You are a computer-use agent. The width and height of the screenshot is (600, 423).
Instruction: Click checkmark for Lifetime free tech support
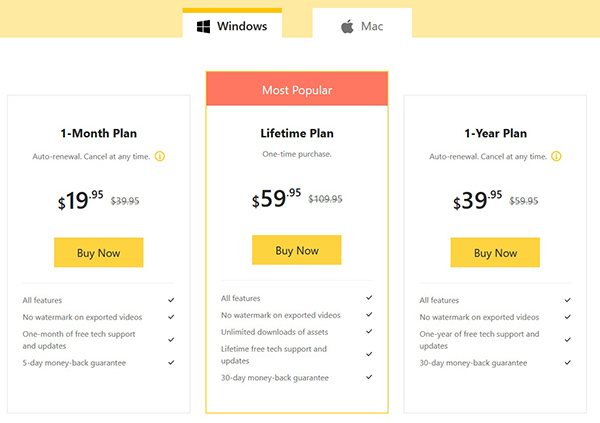369,354
